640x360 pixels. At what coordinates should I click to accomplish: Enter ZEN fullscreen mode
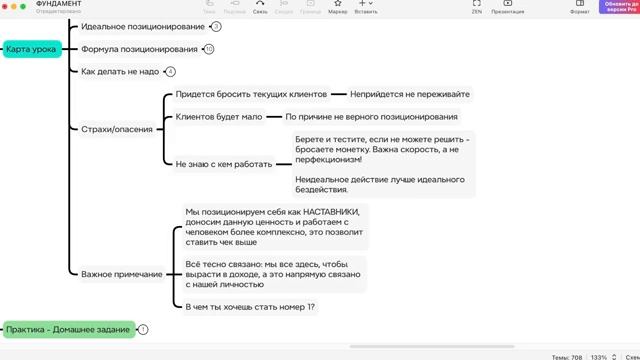click(x=476, y=3)
